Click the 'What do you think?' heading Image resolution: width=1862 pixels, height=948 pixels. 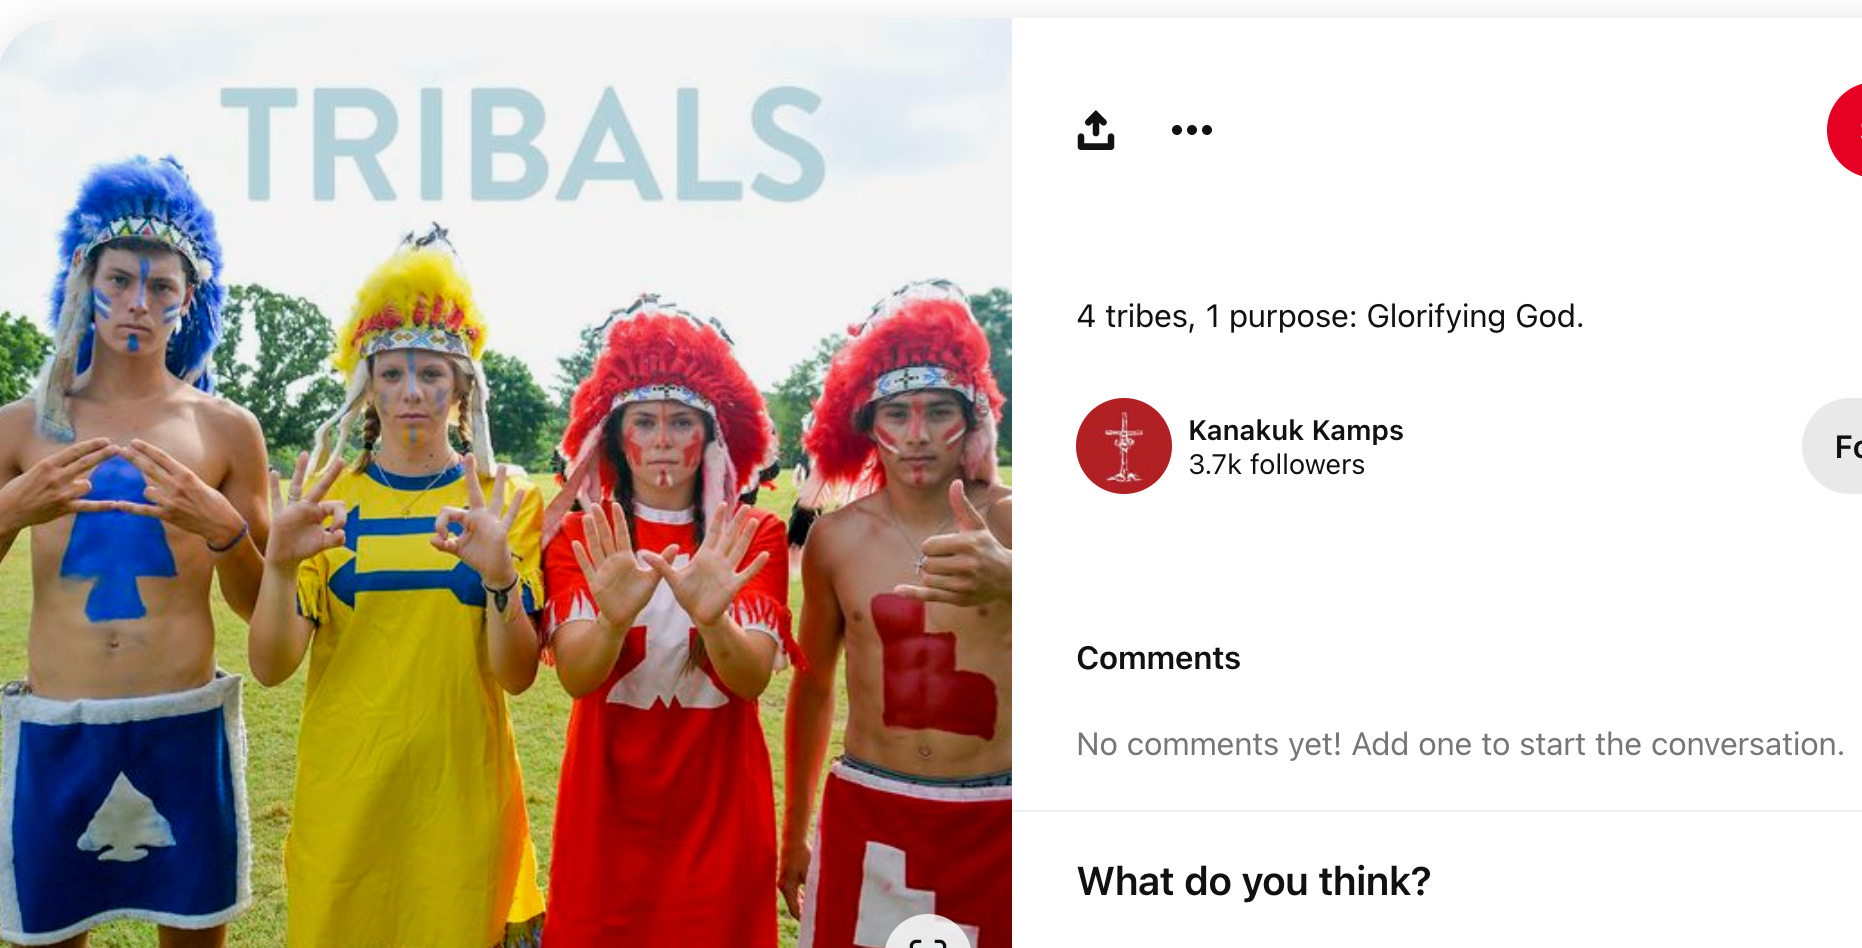point(1253,881)
